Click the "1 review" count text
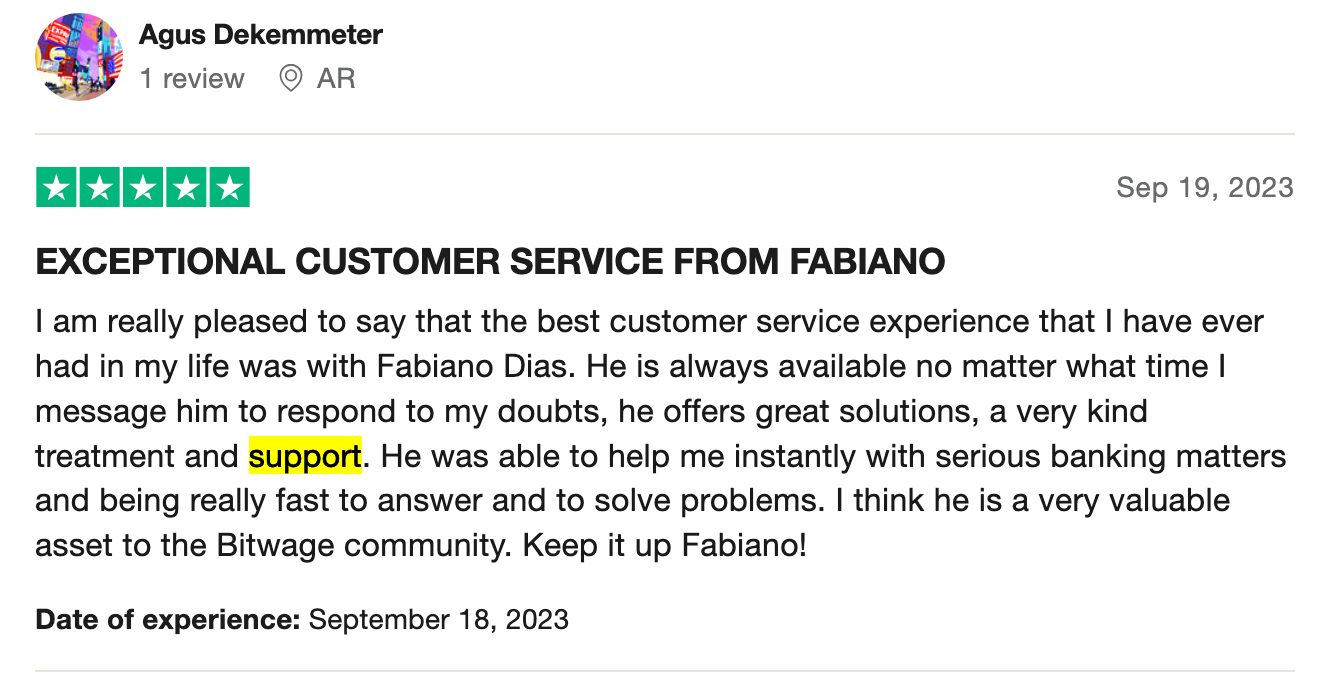 [192, 79]
